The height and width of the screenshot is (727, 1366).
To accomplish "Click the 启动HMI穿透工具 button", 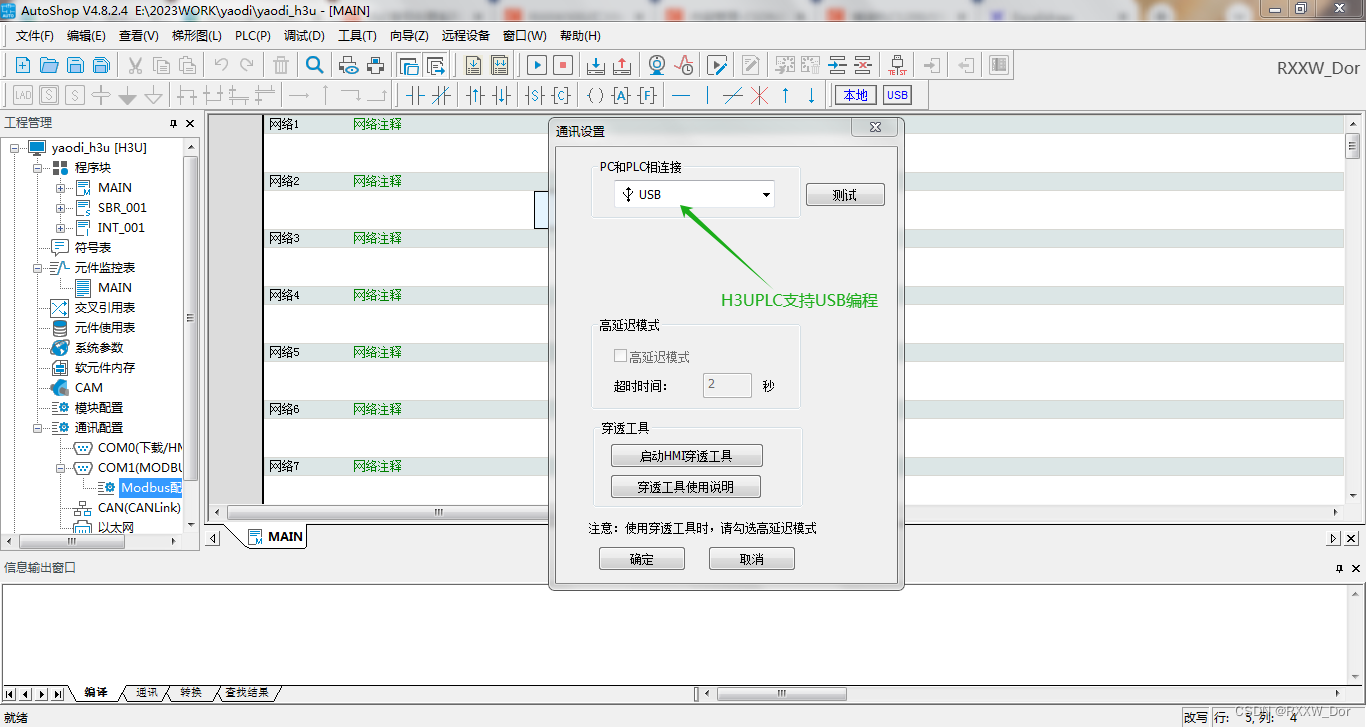I will coord(686,455).
